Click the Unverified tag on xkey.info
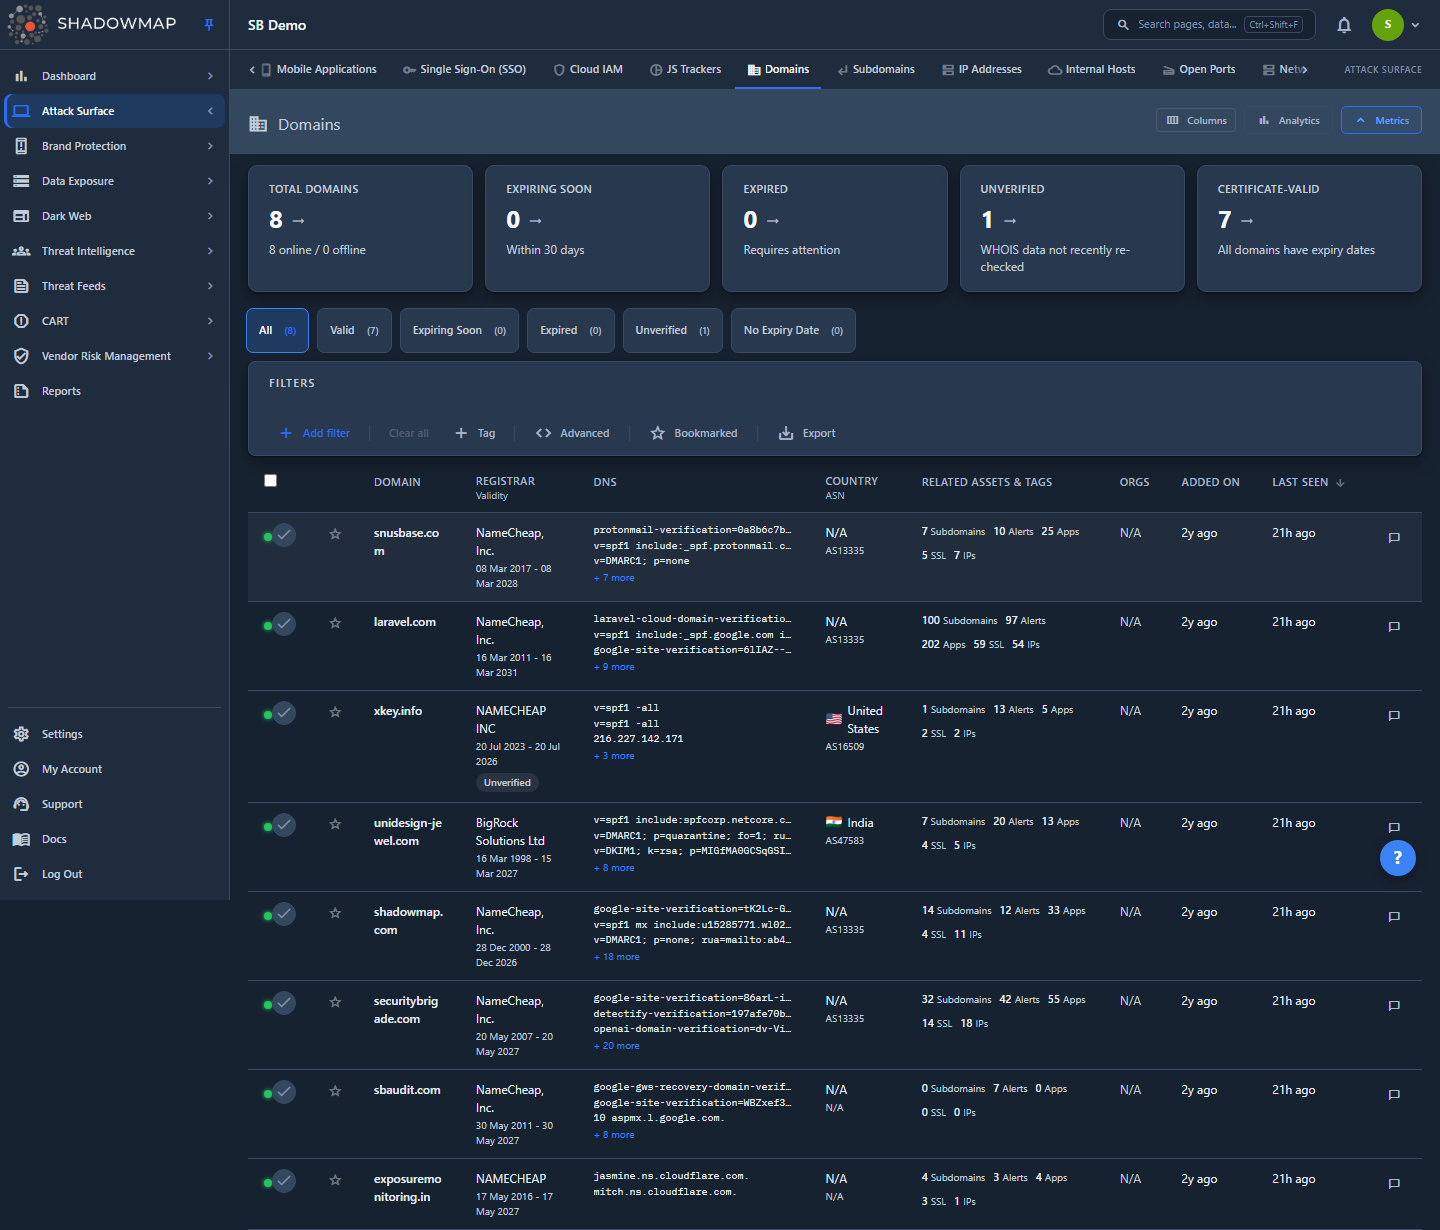The width and height of the screenshot is (1440, 1230). pos(507,783)
